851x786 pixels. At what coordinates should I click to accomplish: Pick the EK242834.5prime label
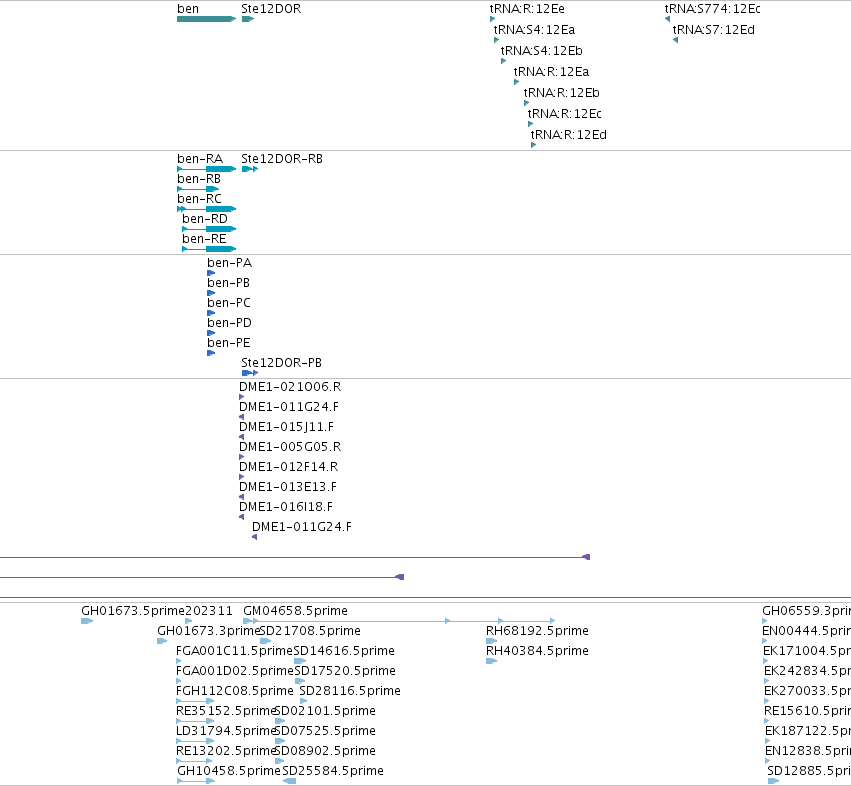[807, 671]
